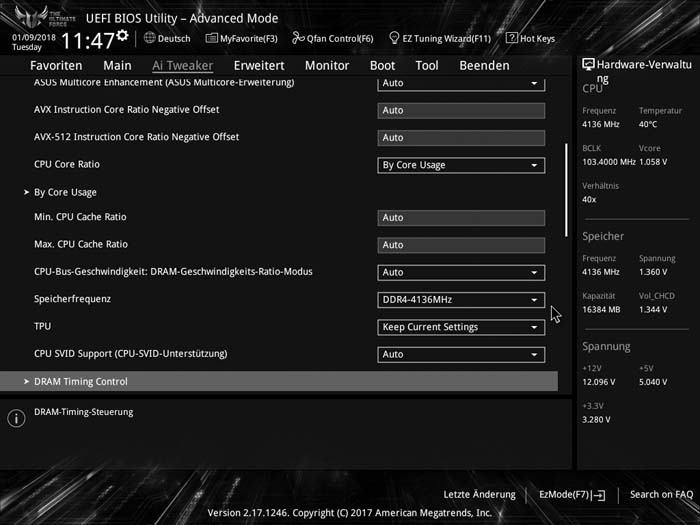Switch to EzMode(F7)
700x525 pixels.
(x=572, y=495)
